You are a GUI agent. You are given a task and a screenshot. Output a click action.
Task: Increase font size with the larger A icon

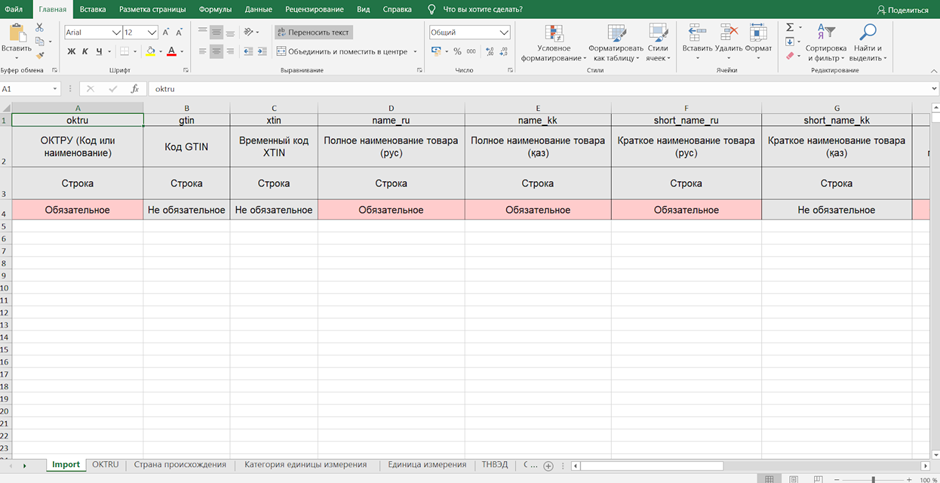point(166,32)
